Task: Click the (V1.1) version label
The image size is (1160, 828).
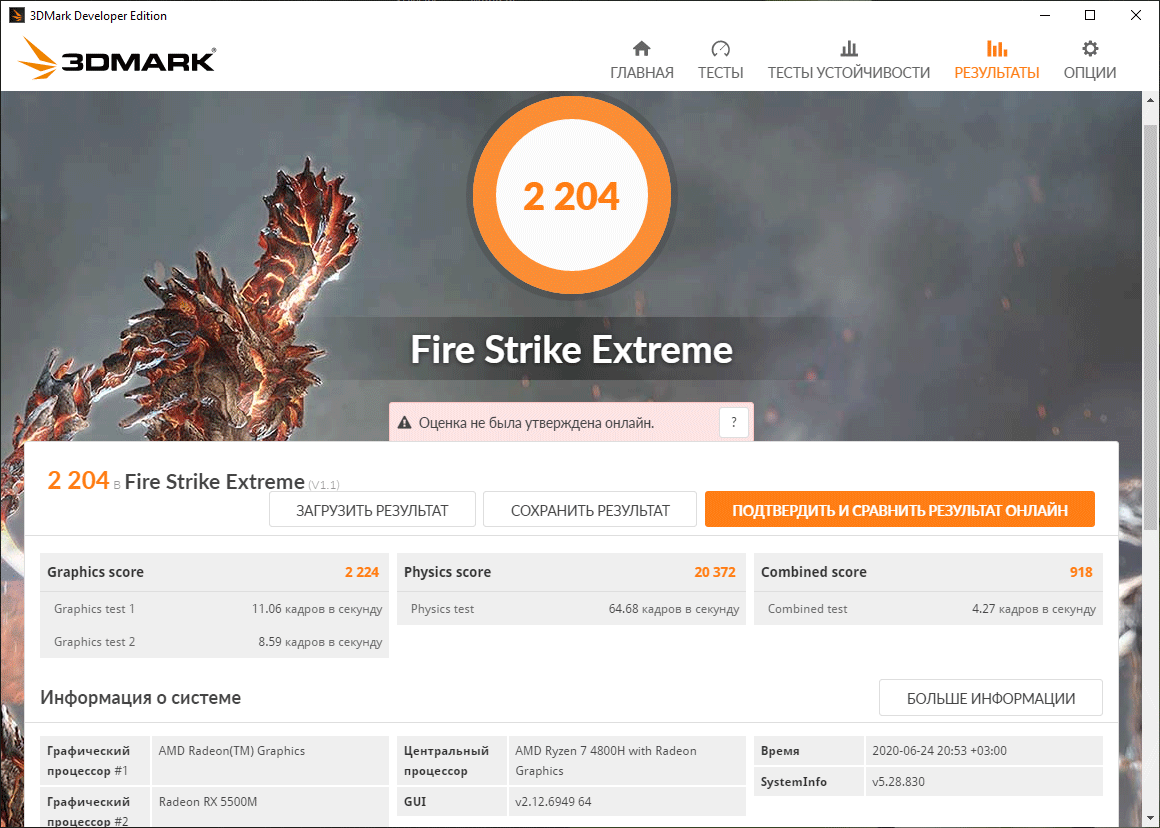Action: [323, 485]
